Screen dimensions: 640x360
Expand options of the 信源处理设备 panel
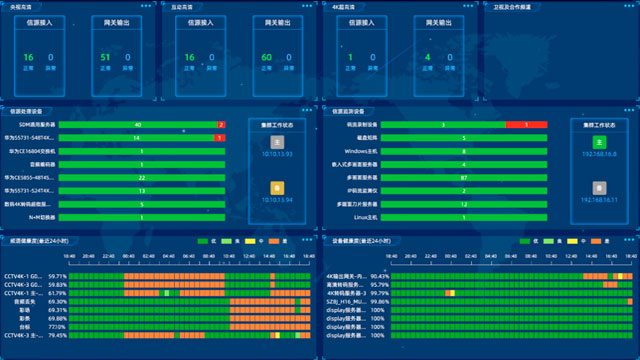pos(307,110)
